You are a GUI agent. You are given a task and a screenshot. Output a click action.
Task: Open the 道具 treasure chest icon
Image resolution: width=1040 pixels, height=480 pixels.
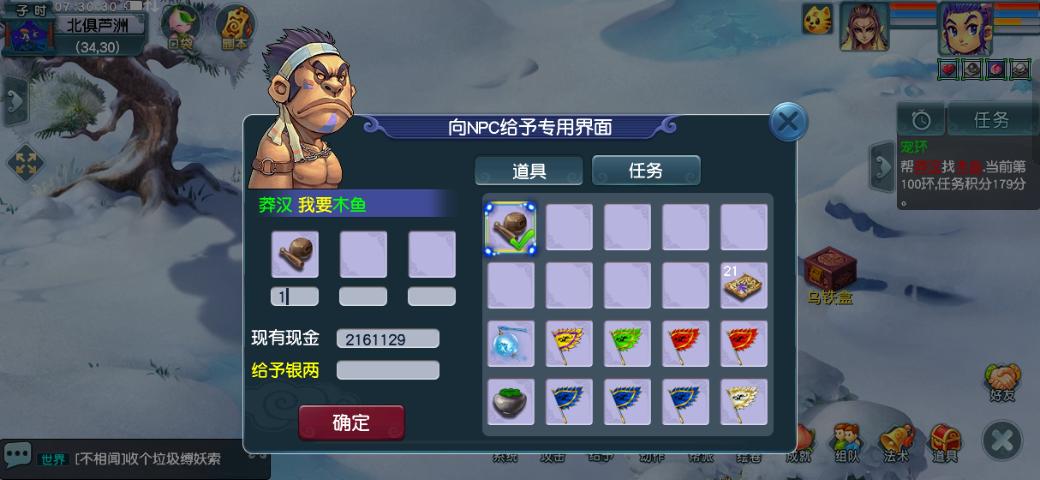pyautogui.click(x=945, y=443)
